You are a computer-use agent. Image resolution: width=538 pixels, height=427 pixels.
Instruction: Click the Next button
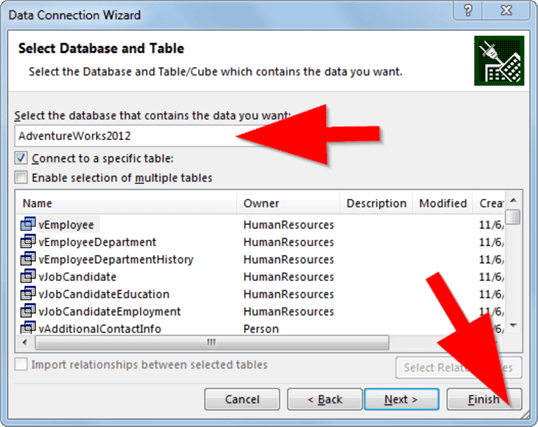401,399
